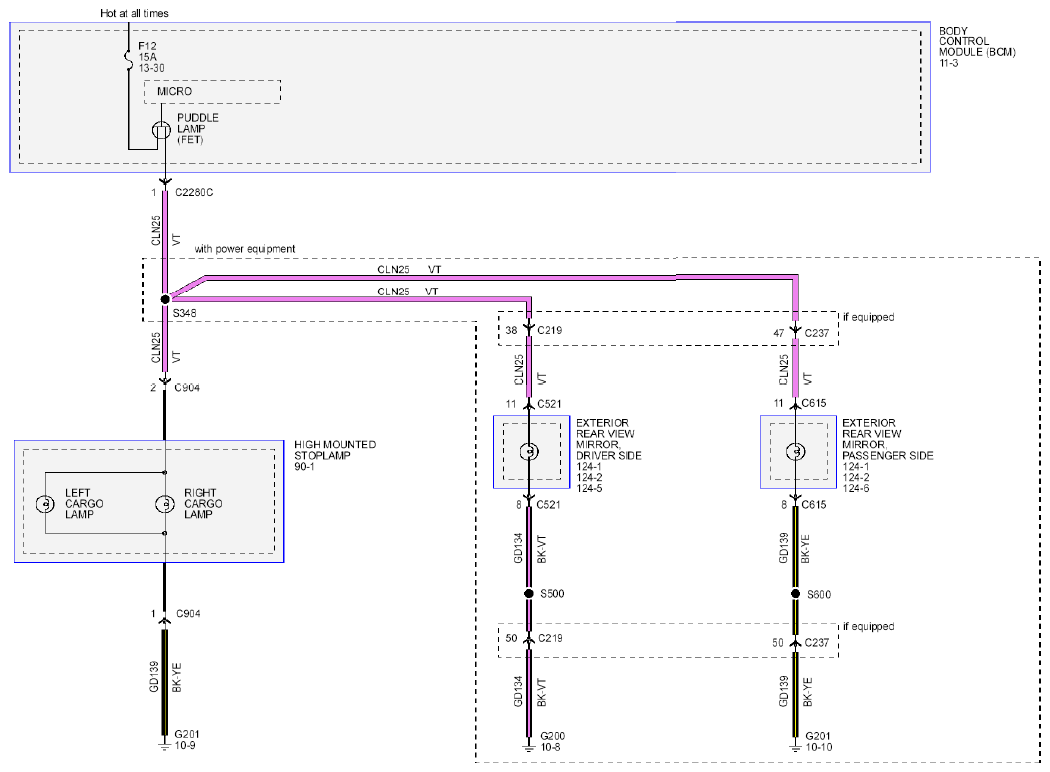Click the 'S500' splice label
This screenshot has width=1050, height=772.
pyautogui.click(x=552, y=593)
